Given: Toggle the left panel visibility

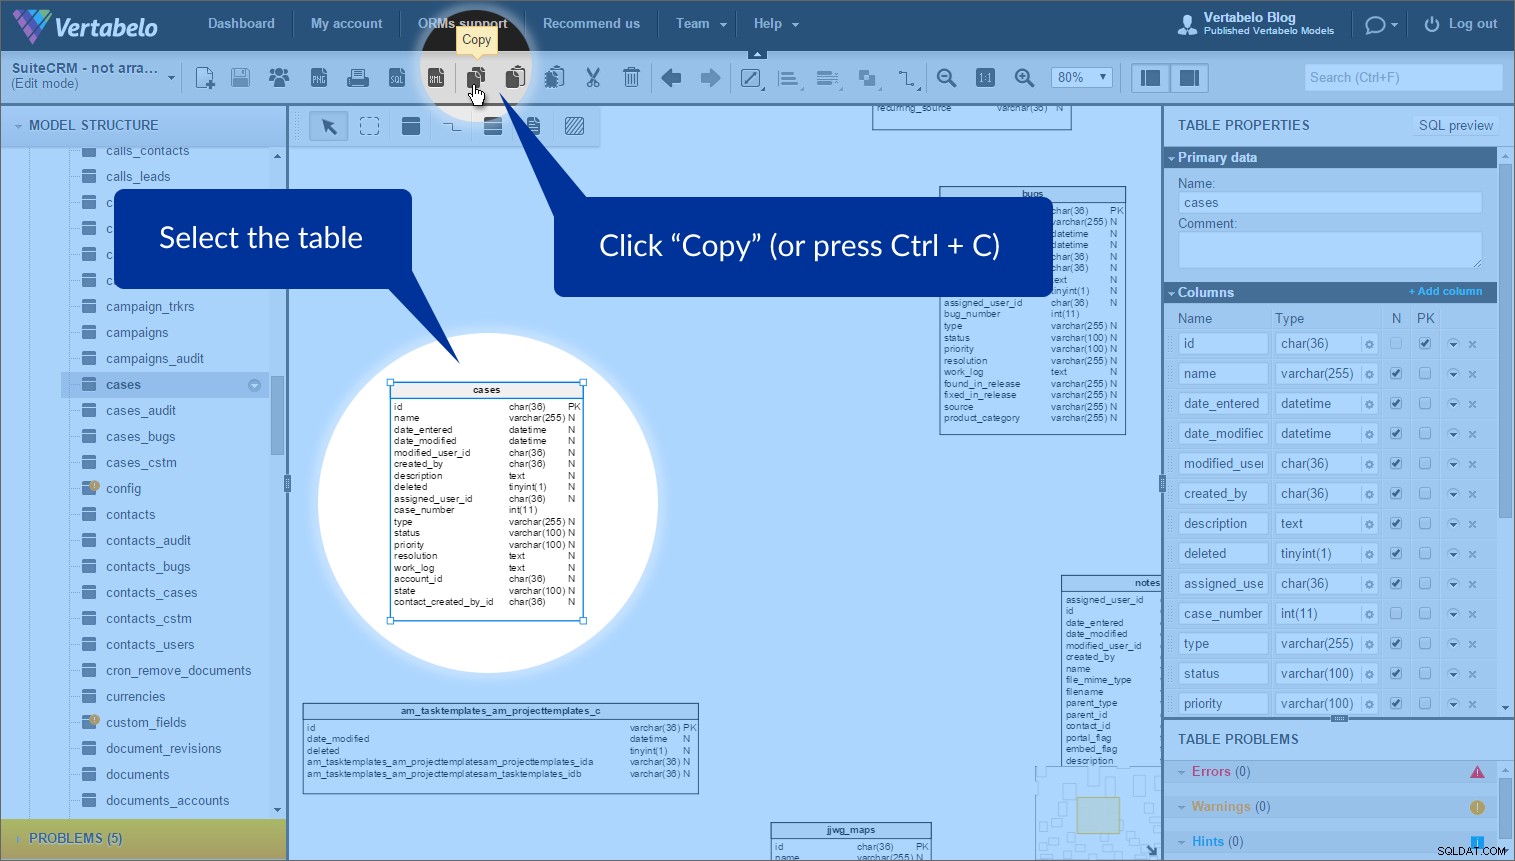Looking at the screenshot, I should 1151,78.
